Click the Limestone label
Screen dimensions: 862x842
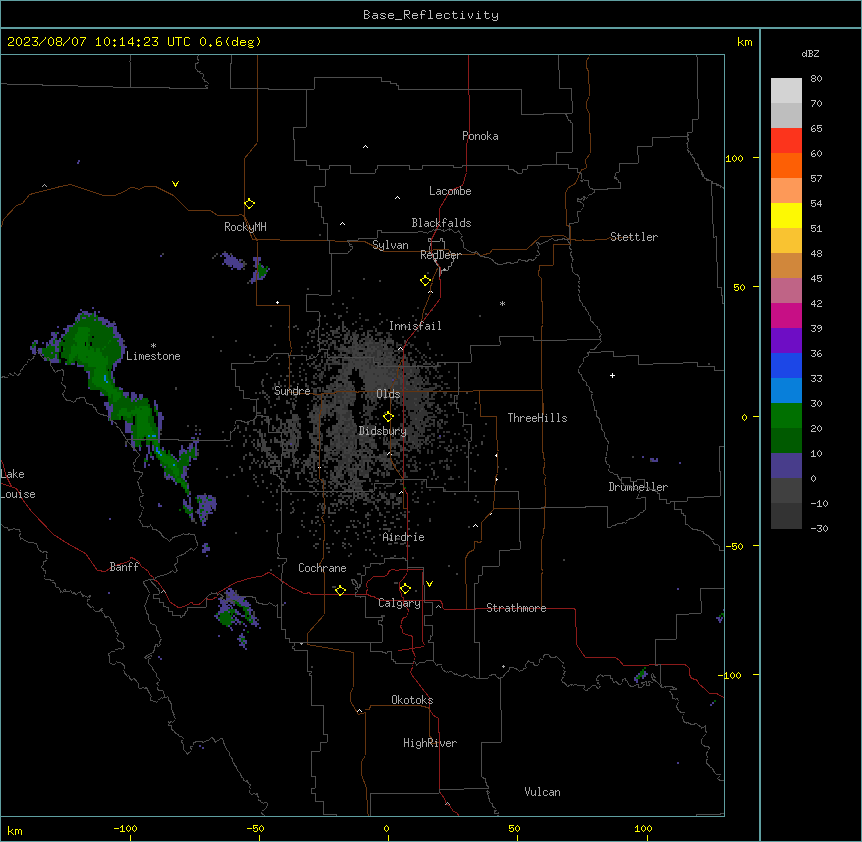tap(153, 356)
